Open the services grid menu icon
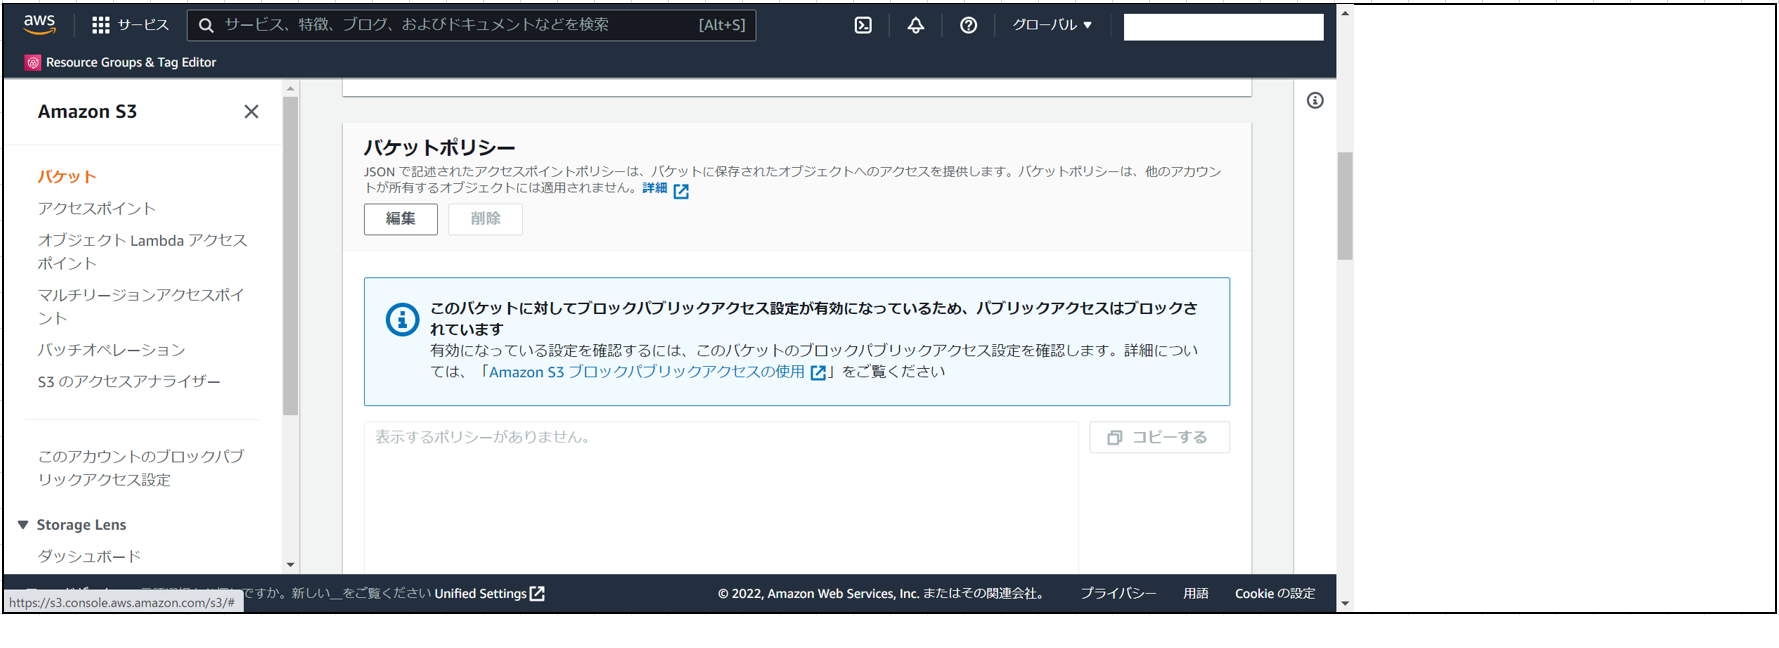The height and width of the screenshot is (648, 1779). (x=101, y=25)
